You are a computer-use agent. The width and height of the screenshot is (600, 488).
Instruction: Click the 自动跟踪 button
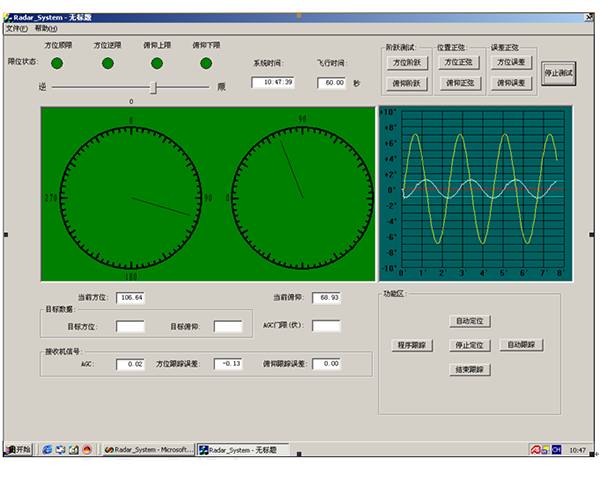click(522, 345)
